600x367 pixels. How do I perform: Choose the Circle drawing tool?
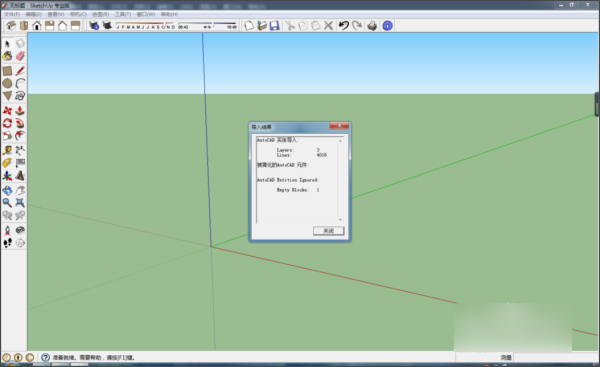click(7, 83)
